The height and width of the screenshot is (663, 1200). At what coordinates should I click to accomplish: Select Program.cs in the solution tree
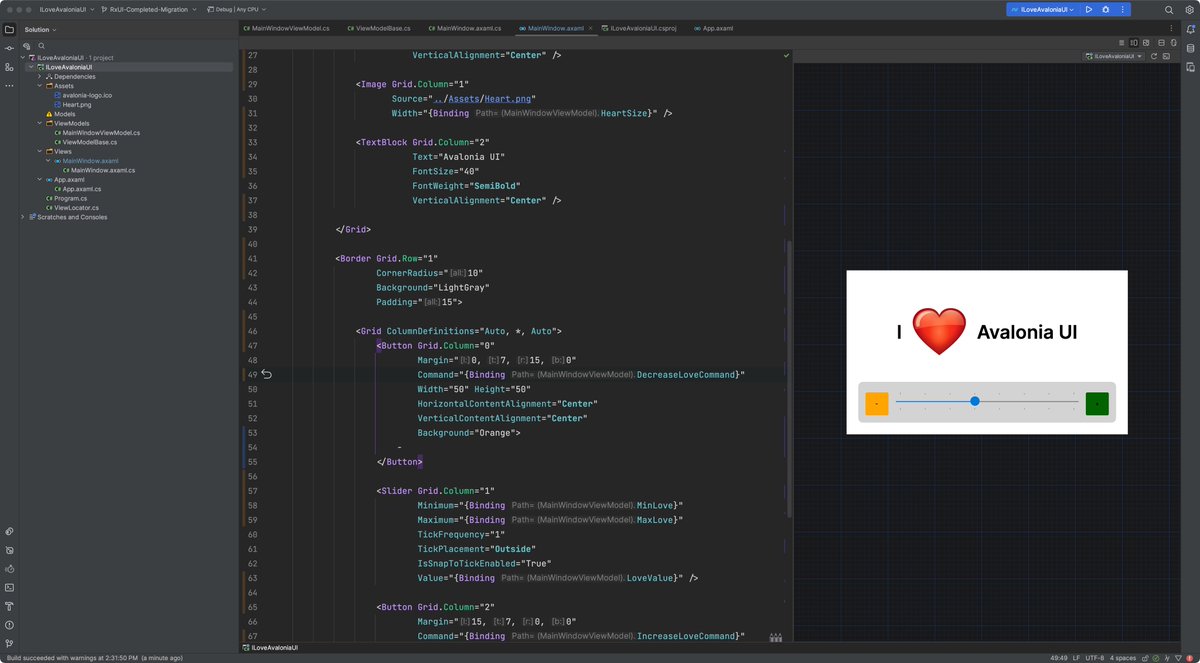coord(65,198)
